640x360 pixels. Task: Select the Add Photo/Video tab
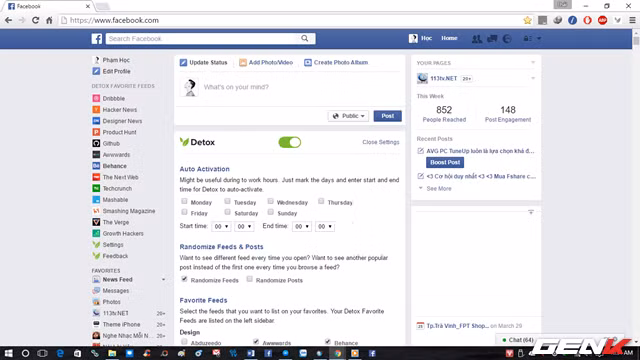pyautogui.click(x=266, y=62)
